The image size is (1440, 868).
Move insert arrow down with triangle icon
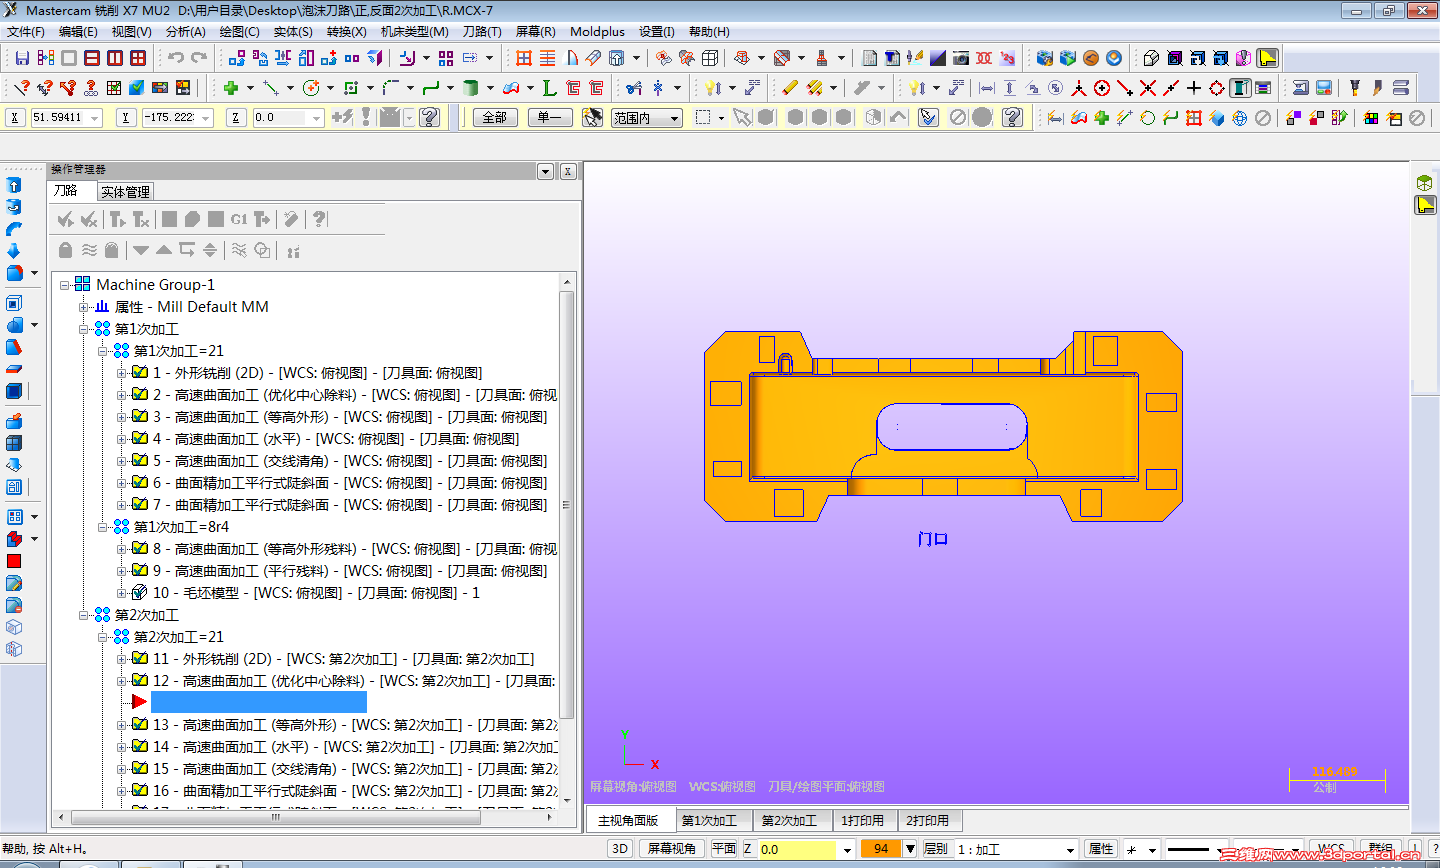[x=141, y=250]
